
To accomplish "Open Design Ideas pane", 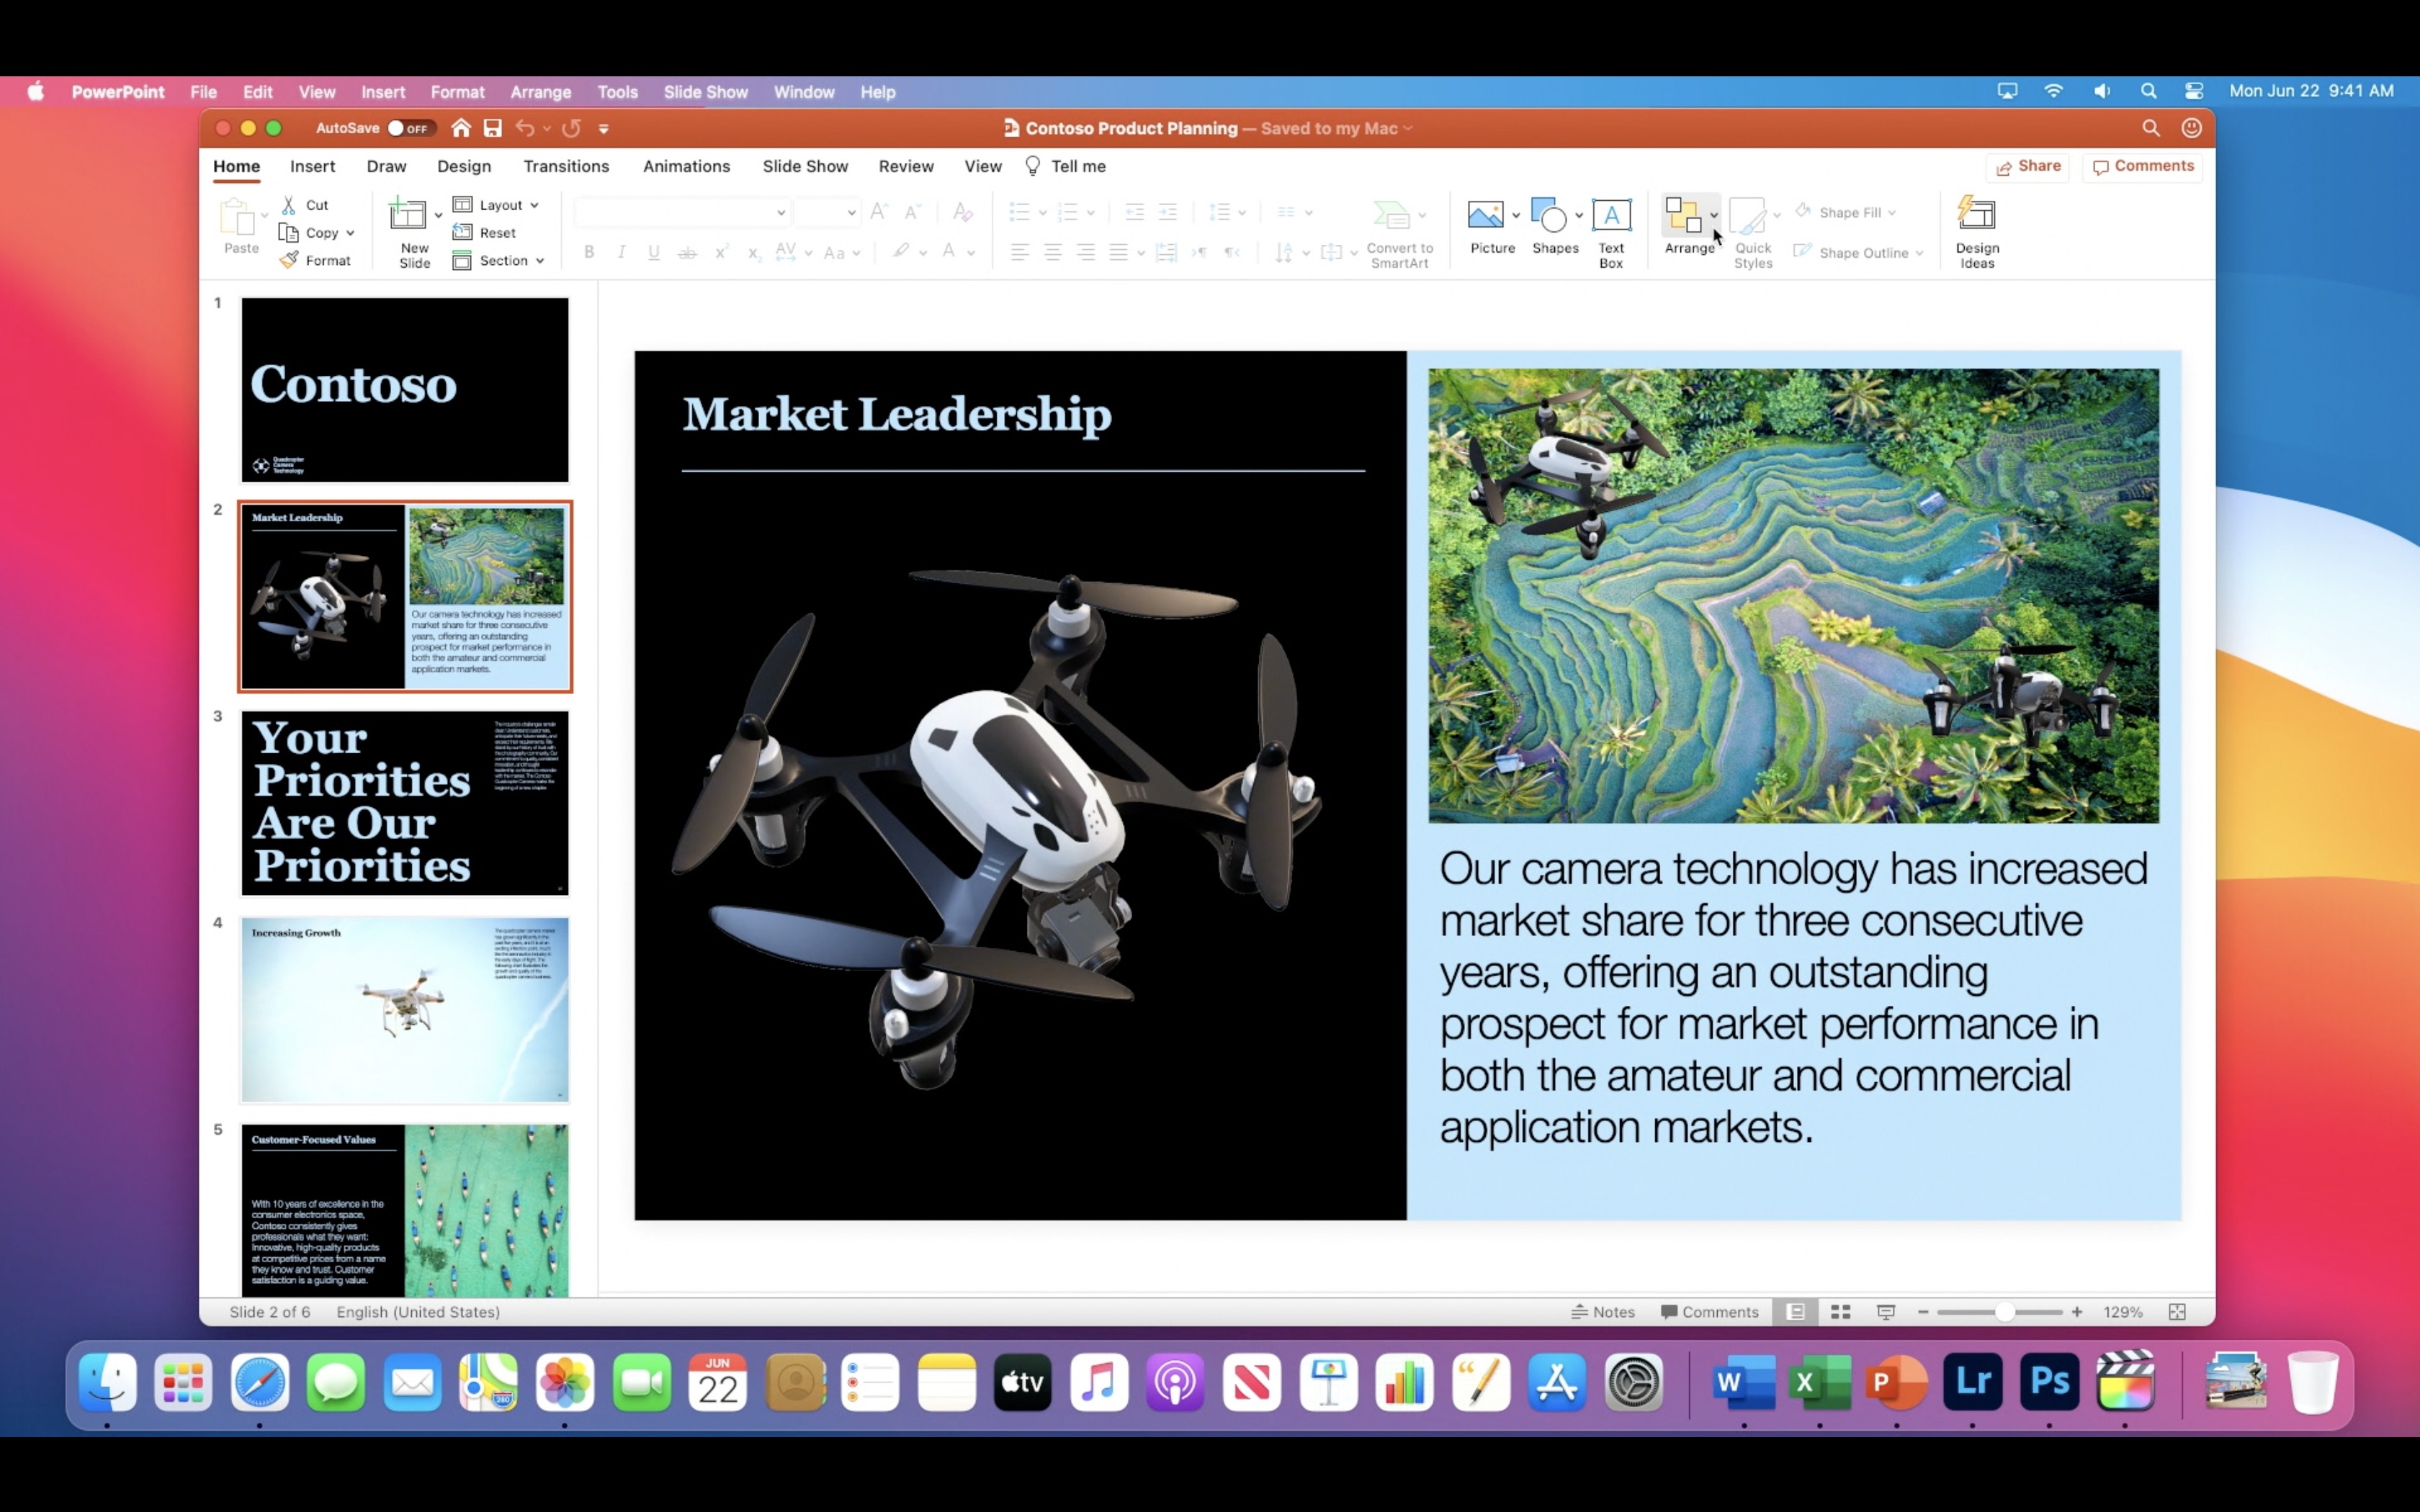I will [x=1977, y=232].
